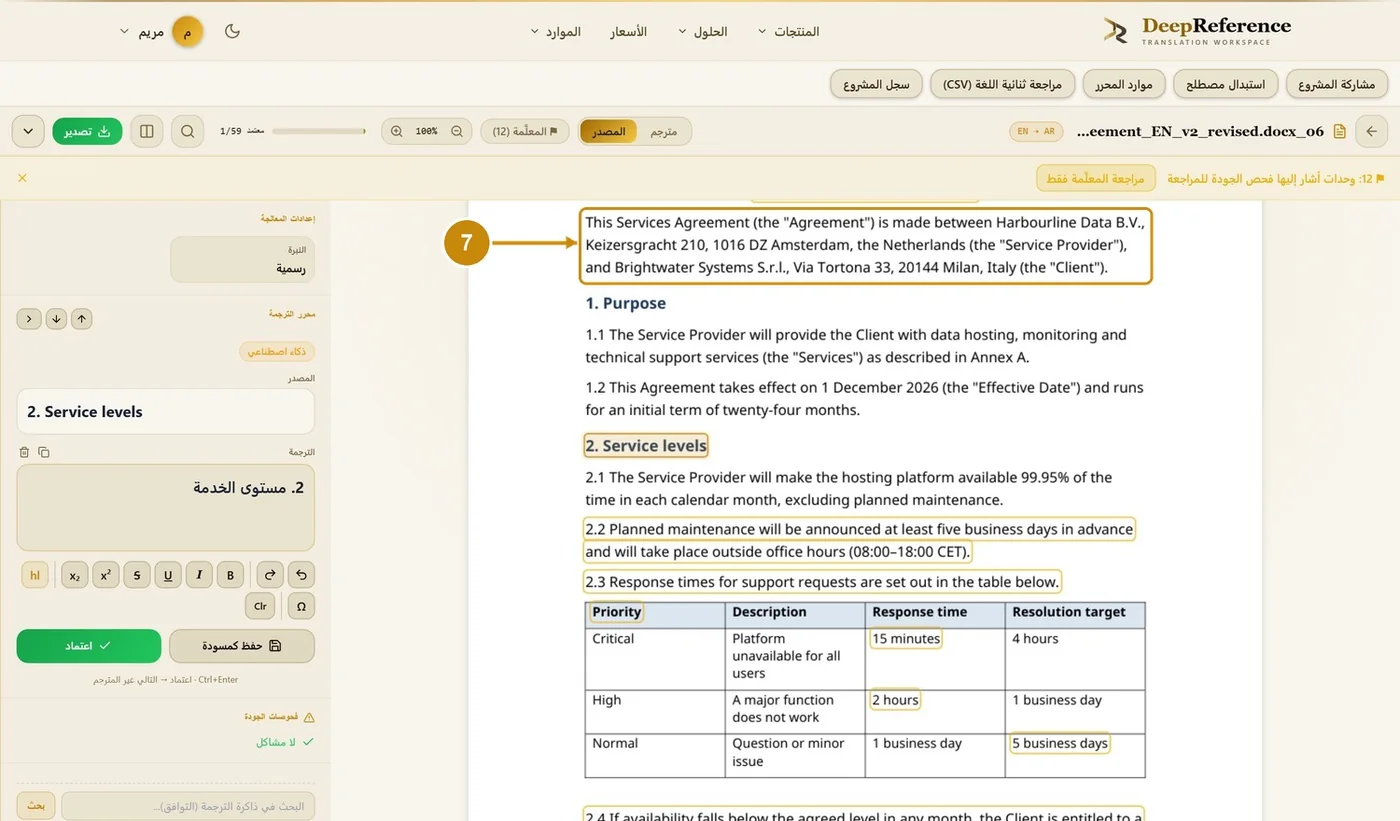Open the مريم user account menu
Screen dimensions: 1400x821
click(x=162, y=32)
